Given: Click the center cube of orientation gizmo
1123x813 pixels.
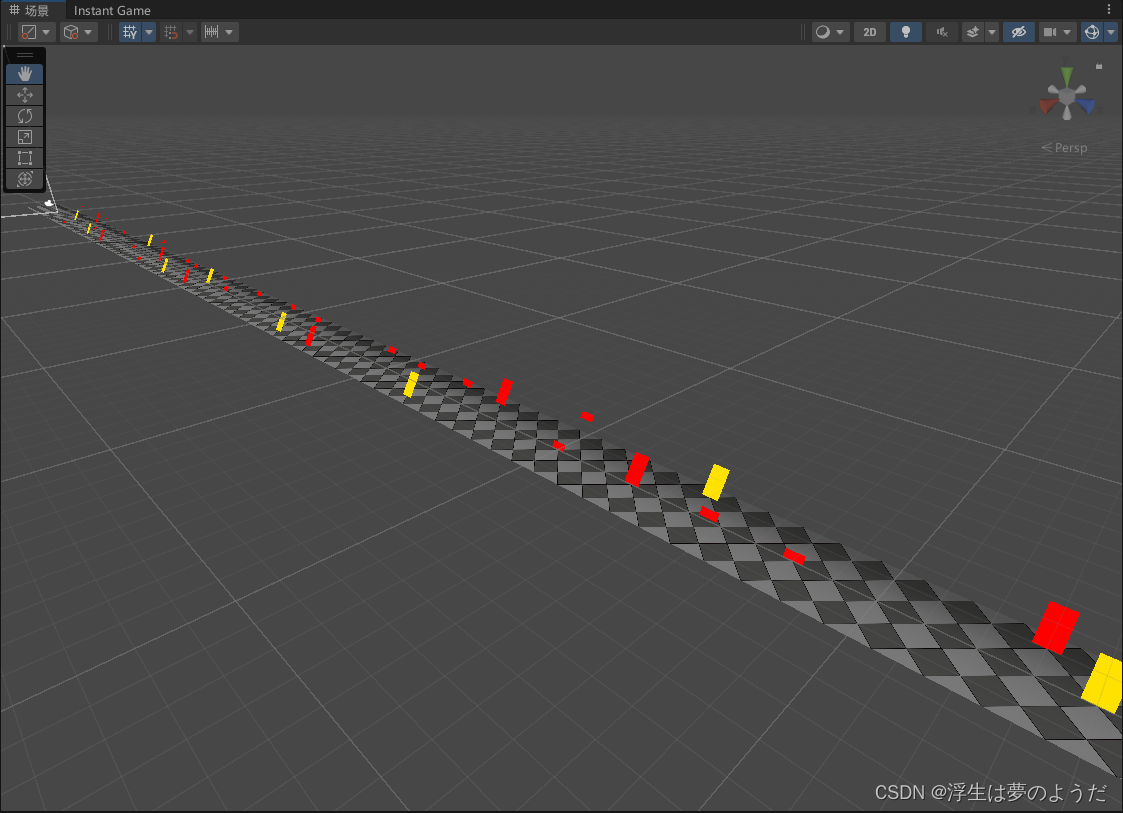Looking at the screenshot, I should (1067, 96).
